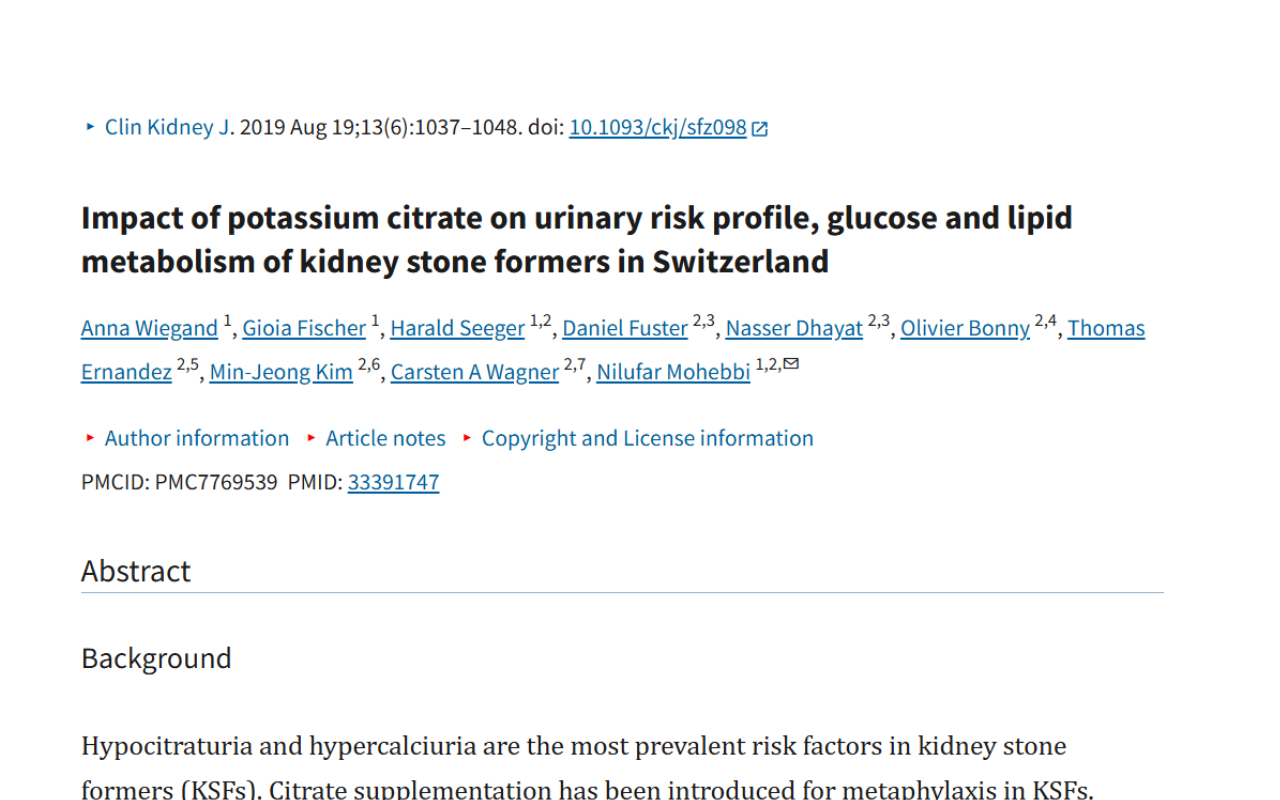Click the red arrow before Author information
The image size is (1280, 800).
91,438
